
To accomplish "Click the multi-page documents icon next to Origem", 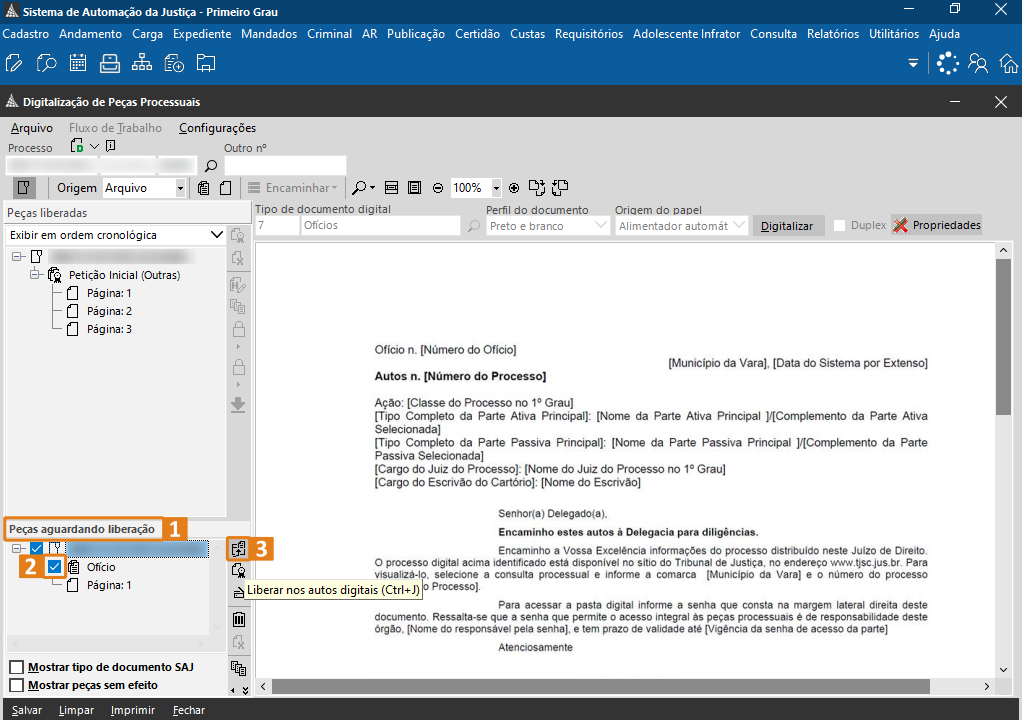I will pyautogui.click(x=204, y=188).
